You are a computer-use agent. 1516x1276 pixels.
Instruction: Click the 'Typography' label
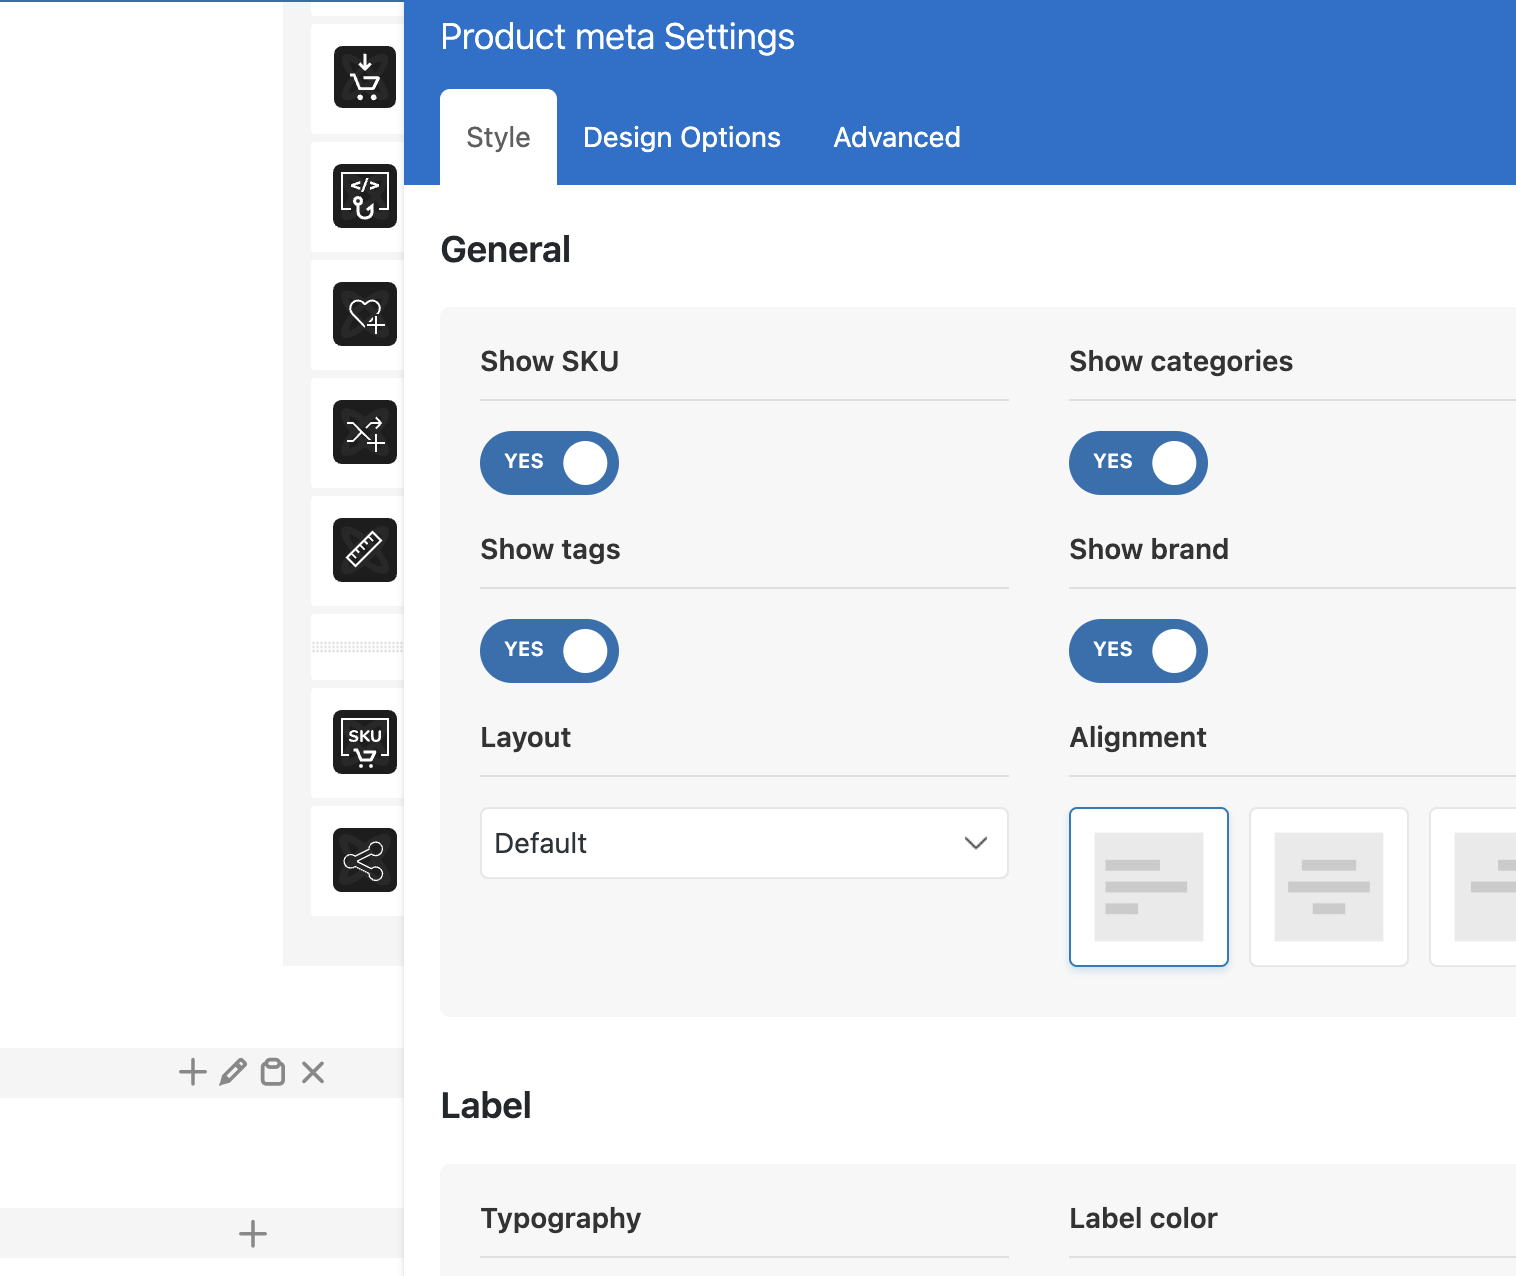[x=560, y=1218]
